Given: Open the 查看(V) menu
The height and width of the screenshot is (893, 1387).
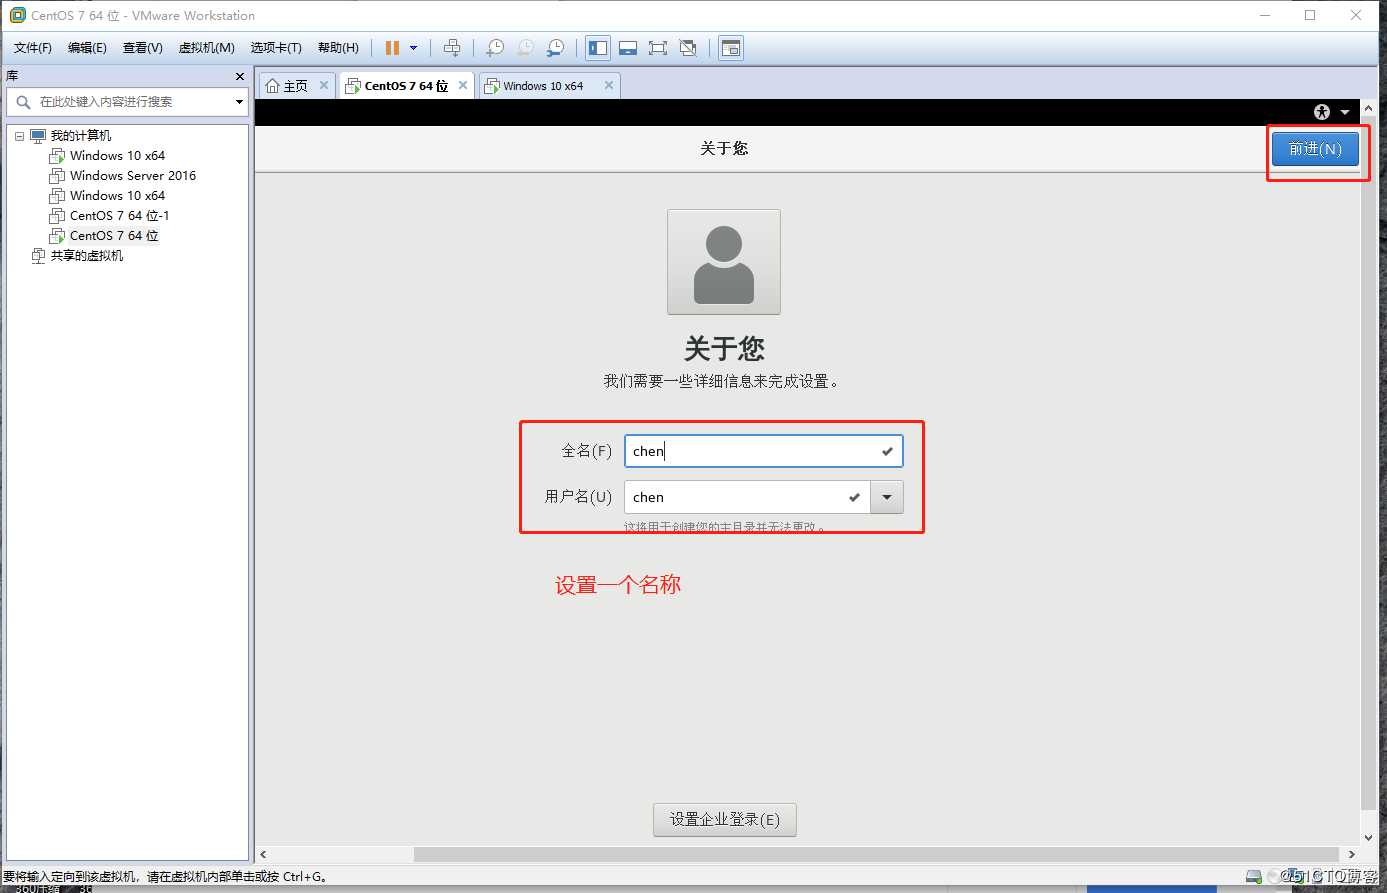Looking at the screenshot, I should coord(143,48).
